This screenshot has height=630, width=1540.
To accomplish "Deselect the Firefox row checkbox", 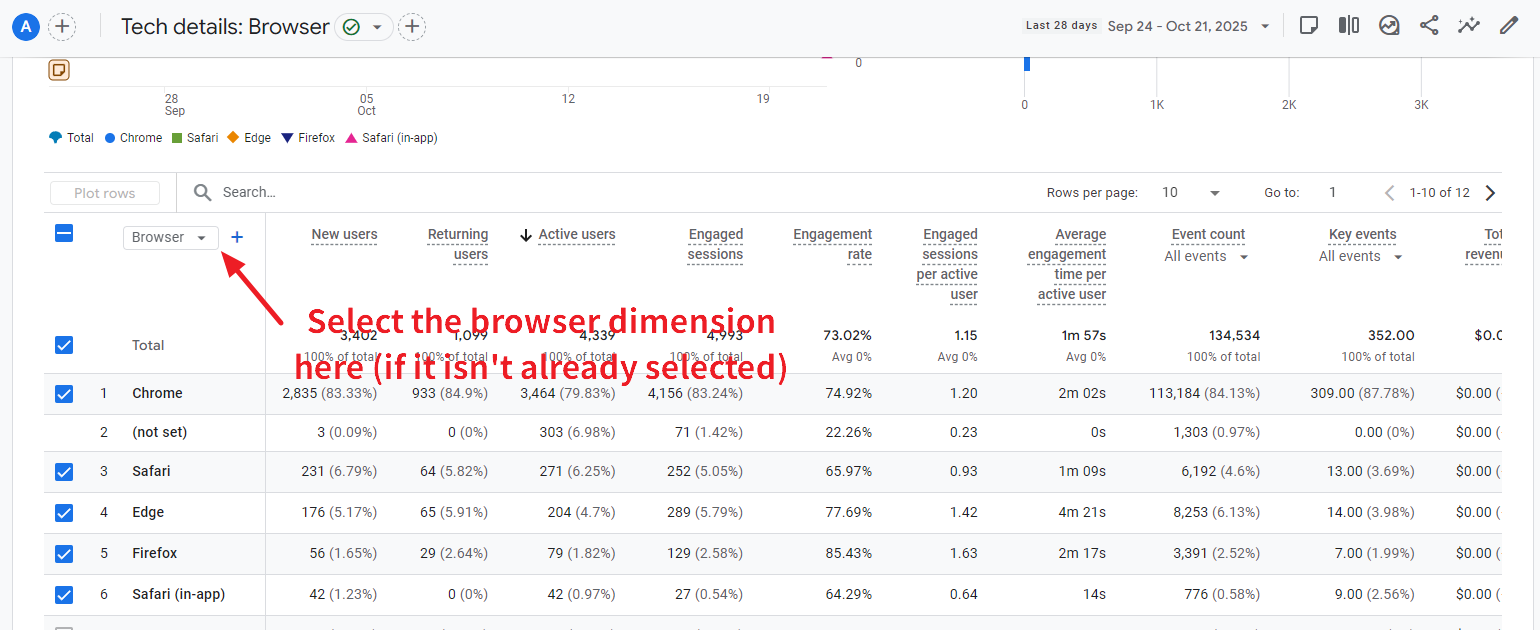I will click(64, 553).
